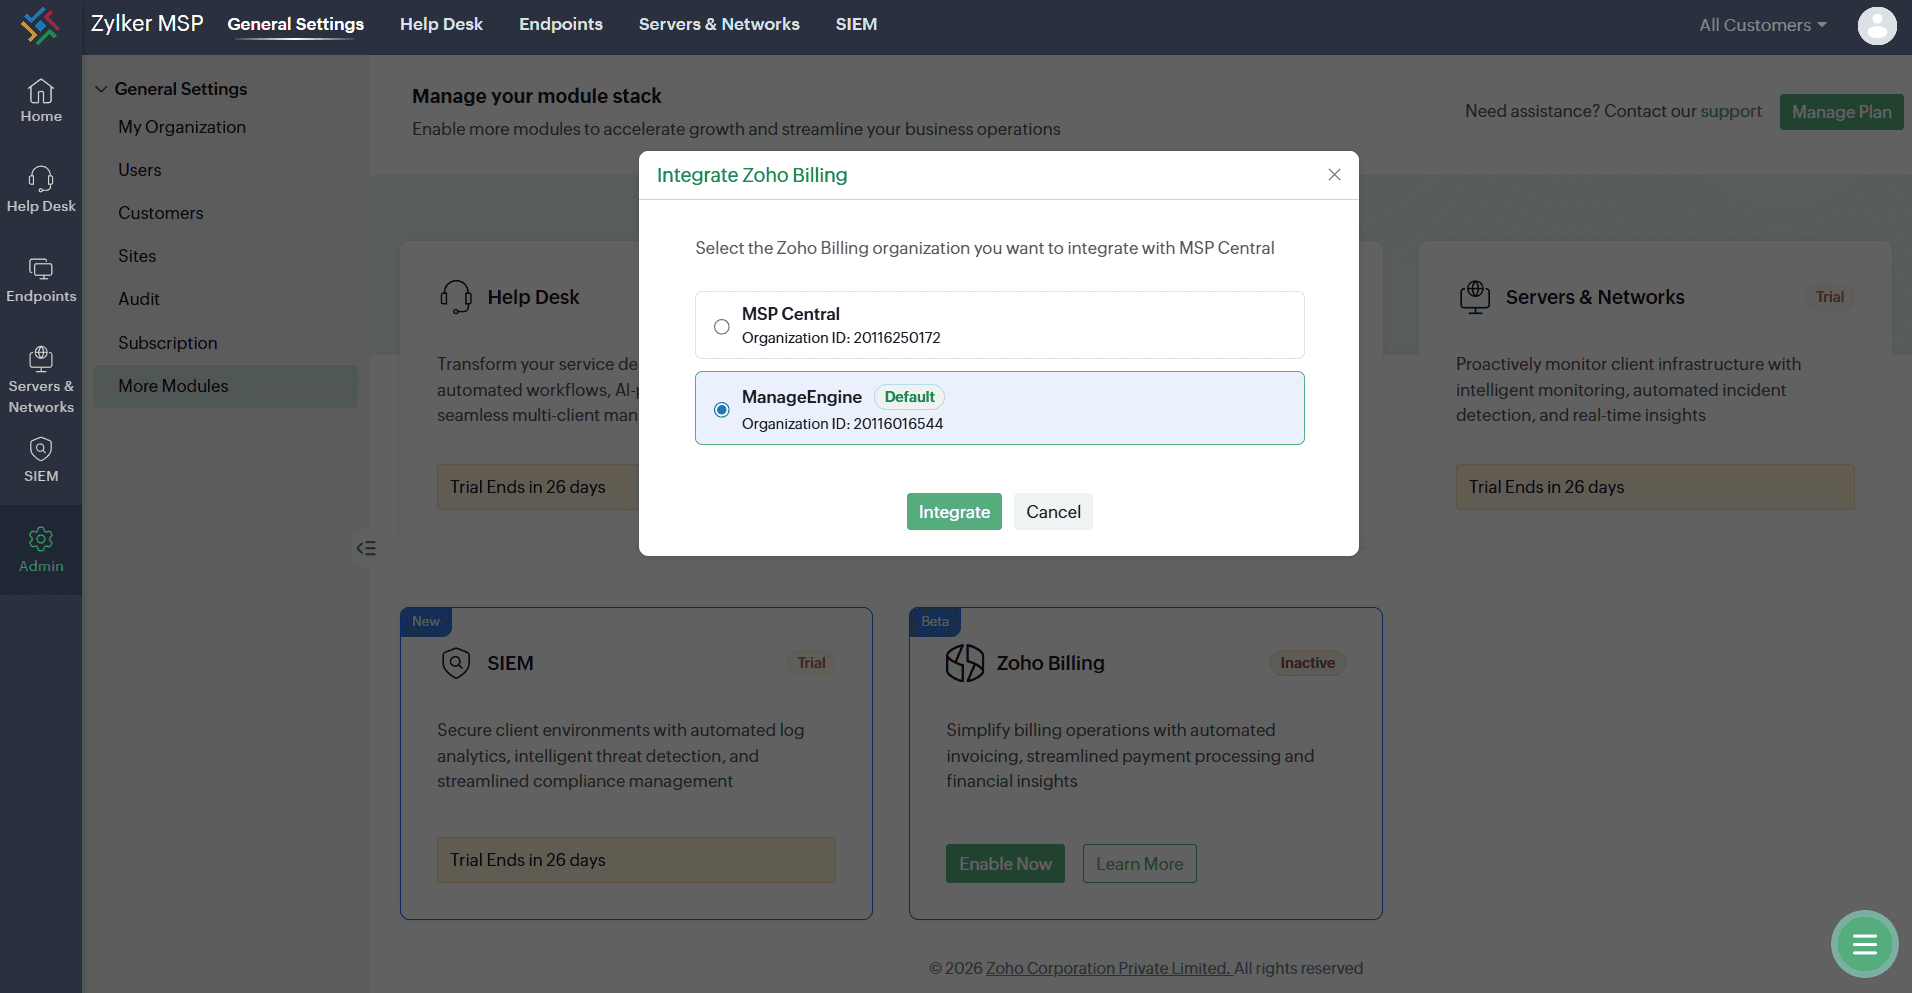Click the Zylker MSP title text

click(147, 24)
